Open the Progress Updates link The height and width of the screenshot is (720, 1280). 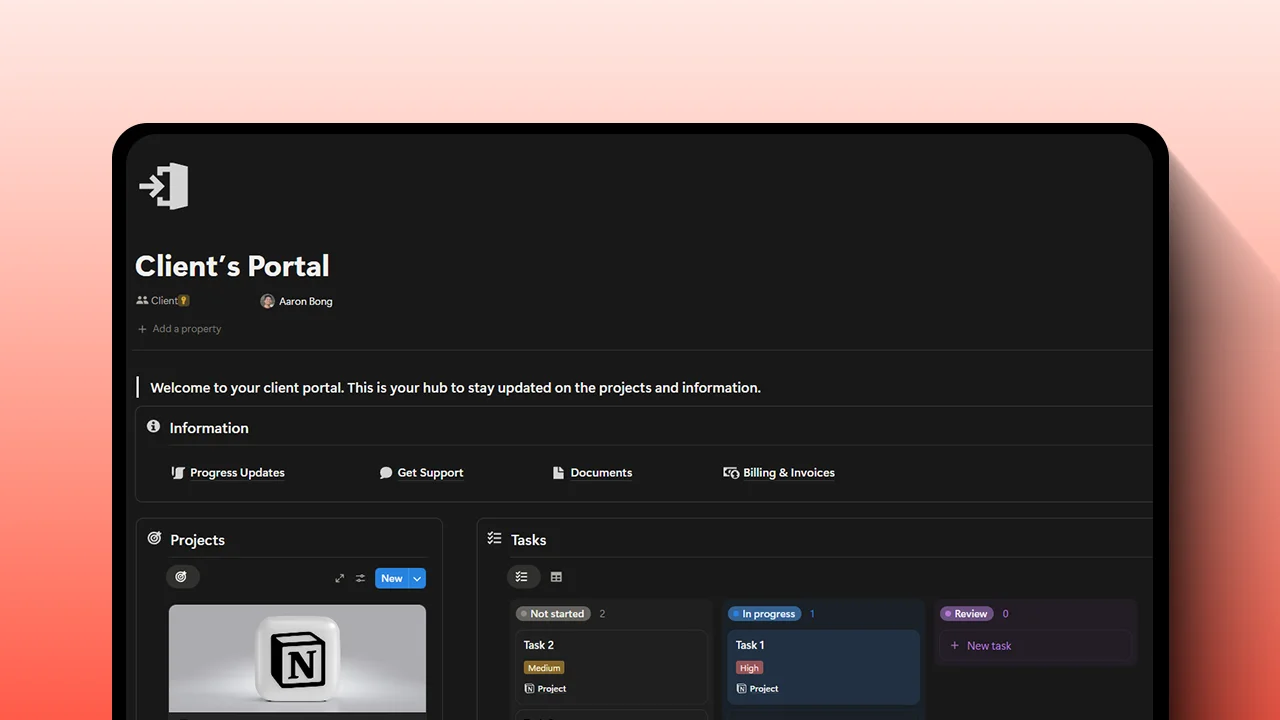(x=237, y=473)
